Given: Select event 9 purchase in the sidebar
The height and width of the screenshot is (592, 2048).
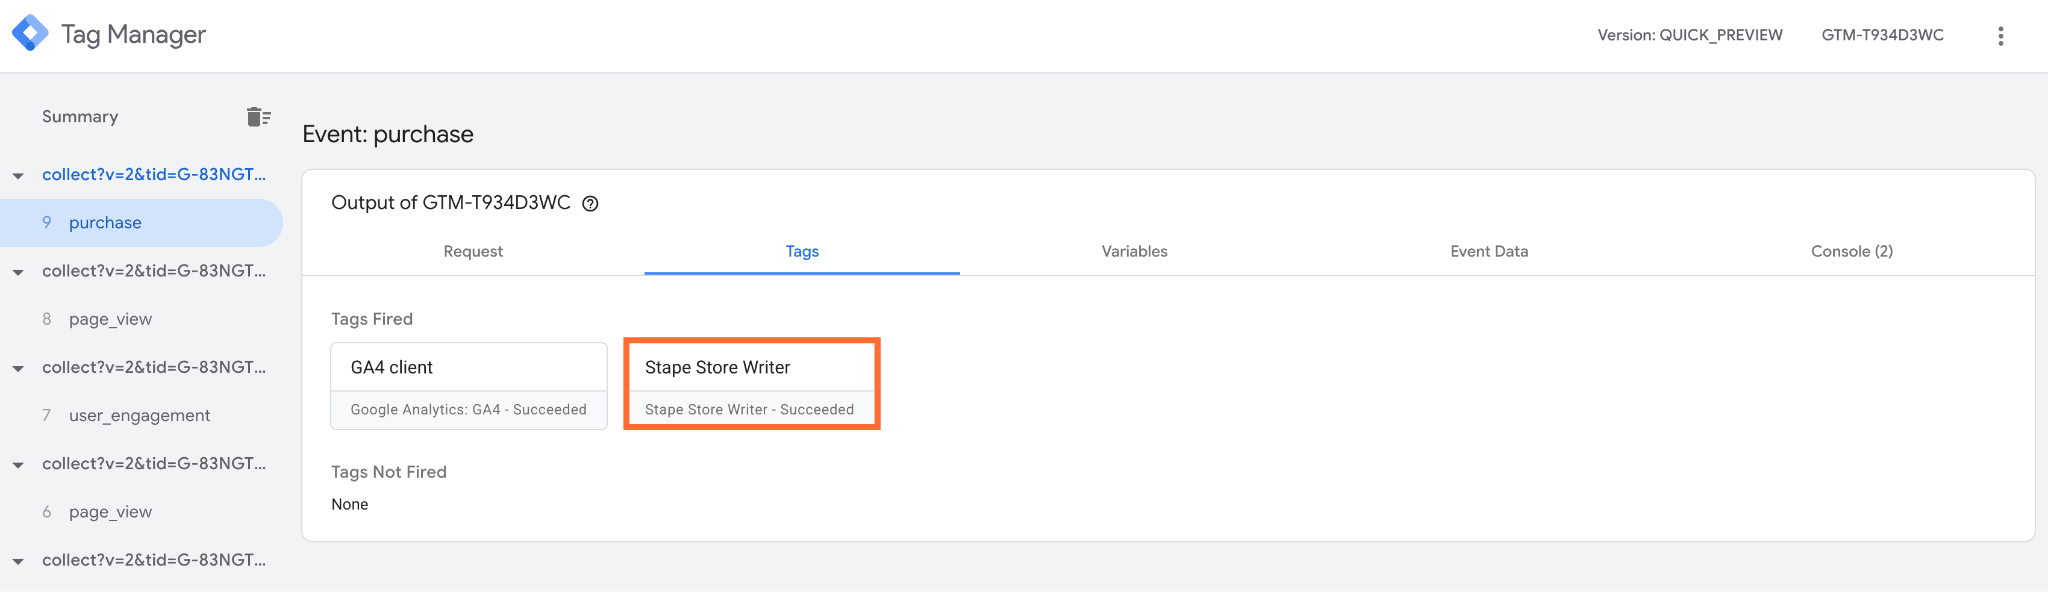Looking at the screenshot, I should tap(140, 223).
